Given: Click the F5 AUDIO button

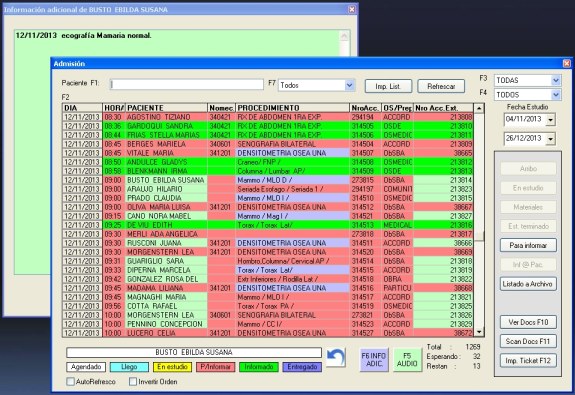Looking at the screenshot, I should pyautogui.click(x=407, y=360).
